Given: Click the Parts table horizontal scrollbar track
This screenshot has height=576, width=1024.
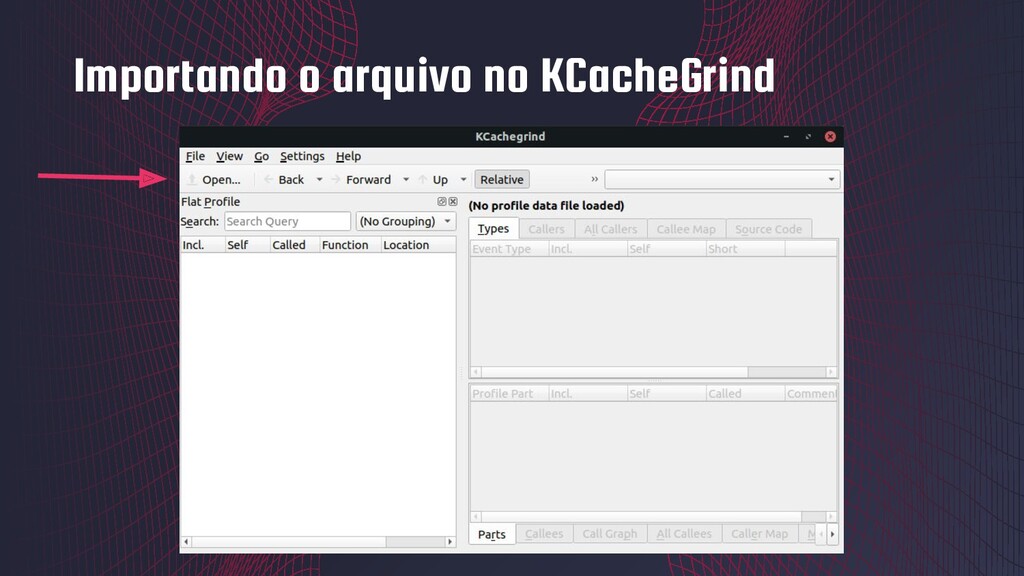Looking at the screenshot, I should (x=653, y=517).
